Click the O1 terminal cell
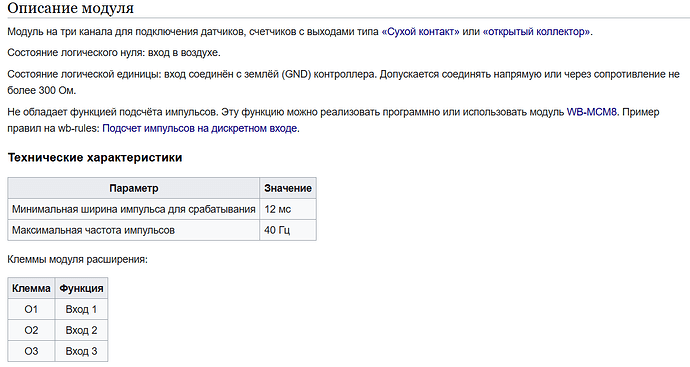This screenshot has width=690, height=367. coord(31,309)
